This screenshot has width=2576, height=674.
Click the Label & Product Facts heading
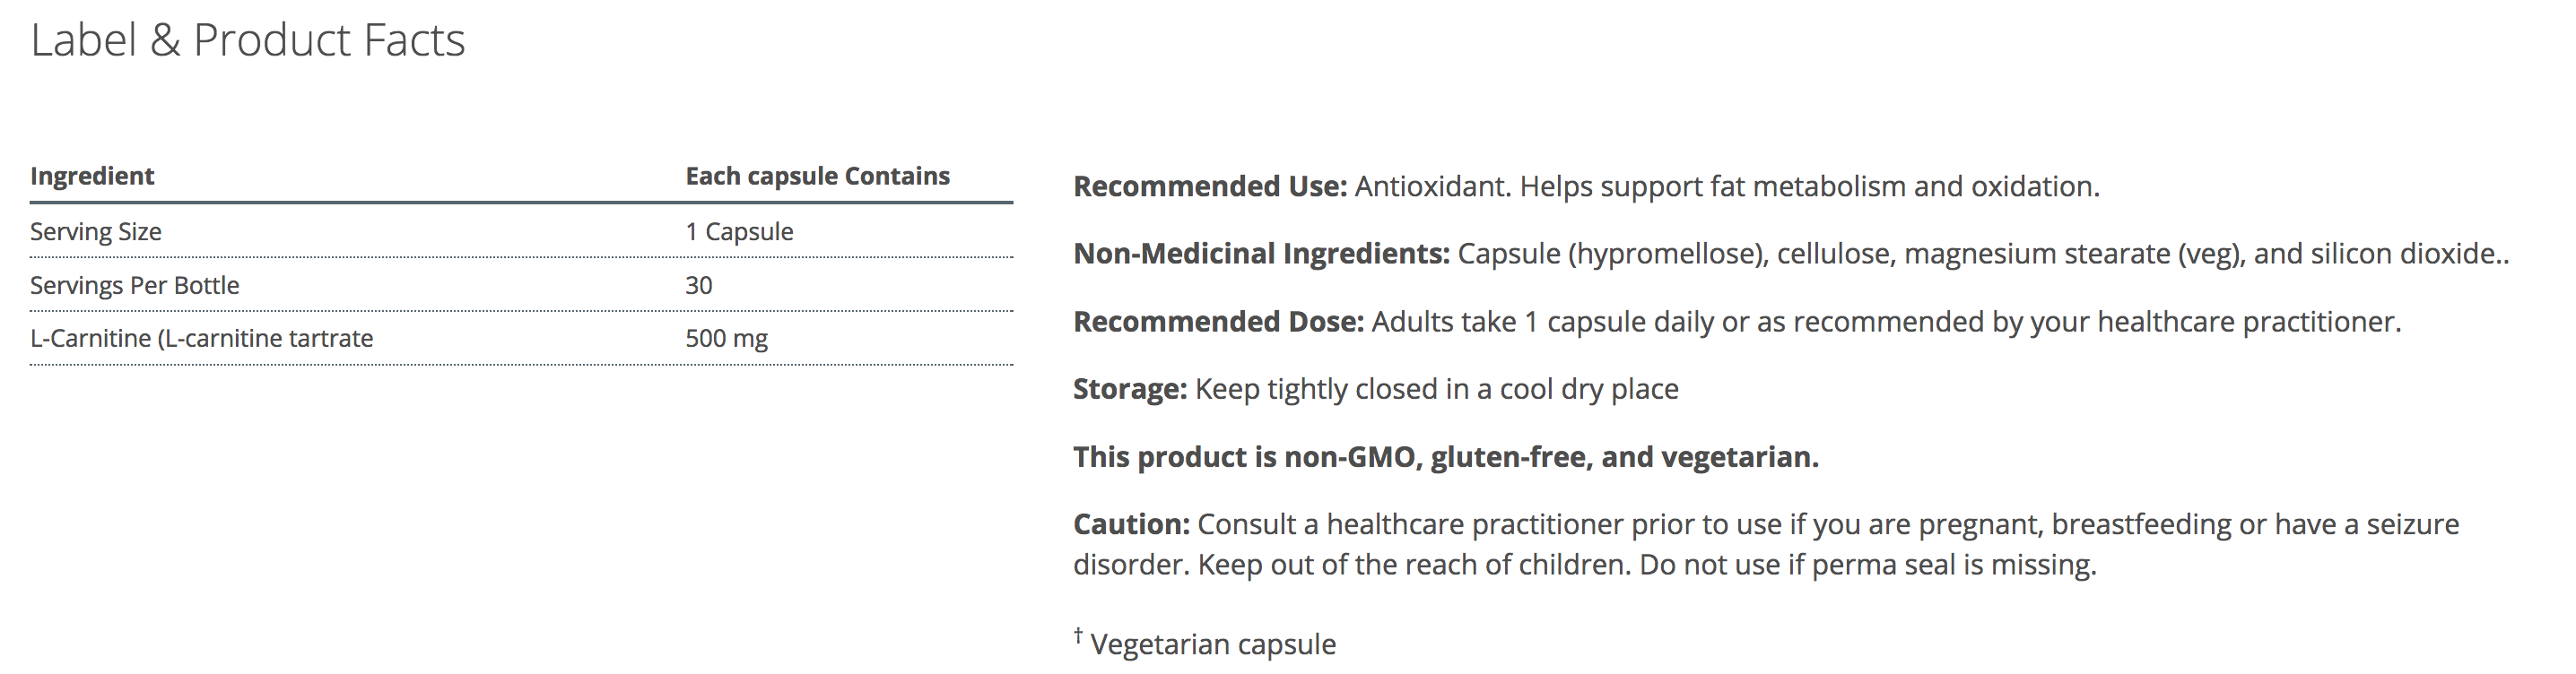247,41
